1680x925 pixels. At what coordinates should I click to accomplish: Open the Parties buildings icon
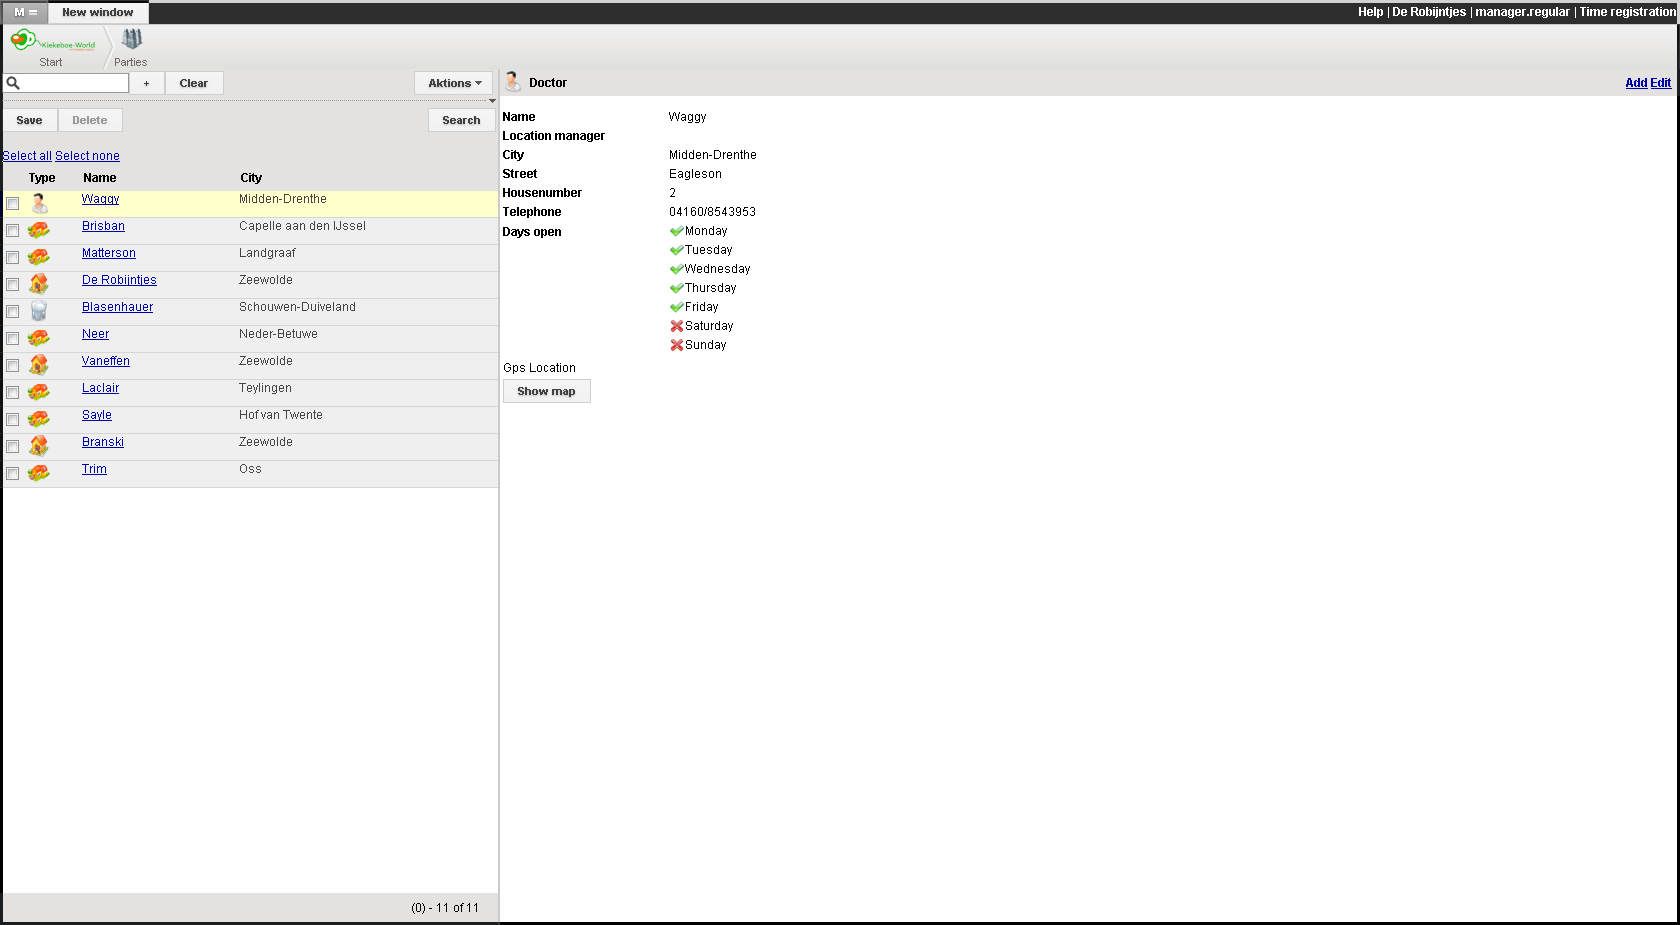[131, 40]
